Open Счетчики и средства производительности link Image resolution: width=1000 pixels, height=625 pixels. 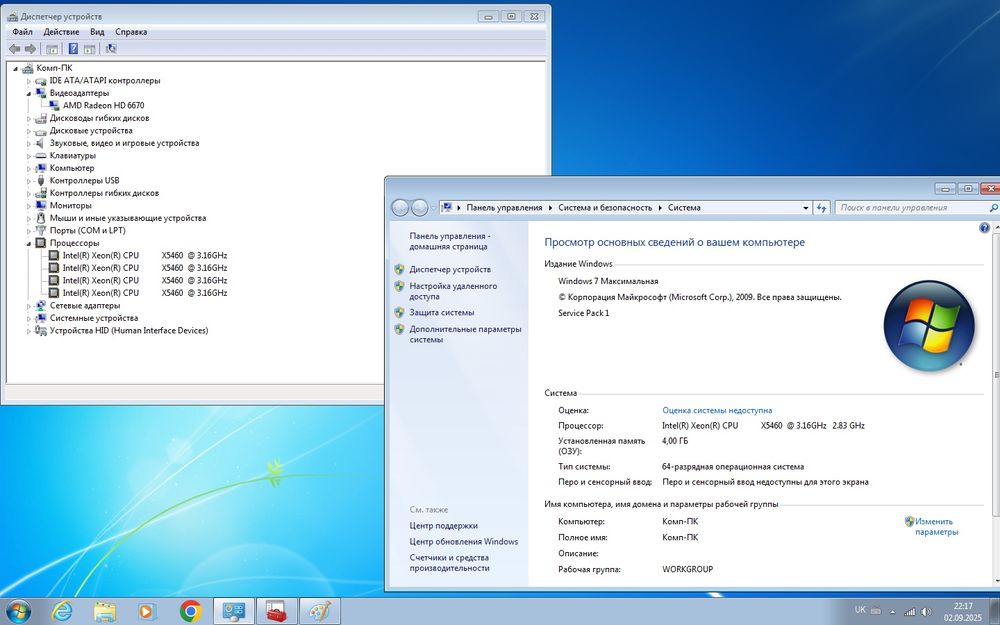coord(449,562)
